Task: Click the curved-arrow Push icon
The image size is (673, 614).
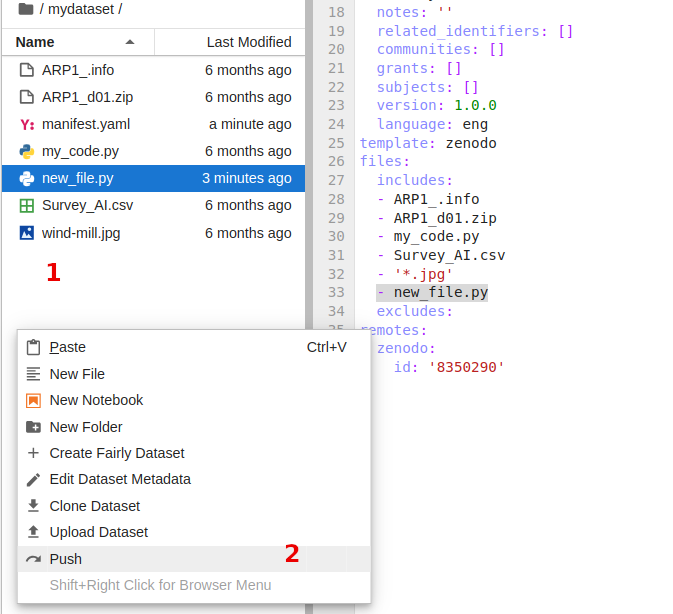Action: point(33,559)
